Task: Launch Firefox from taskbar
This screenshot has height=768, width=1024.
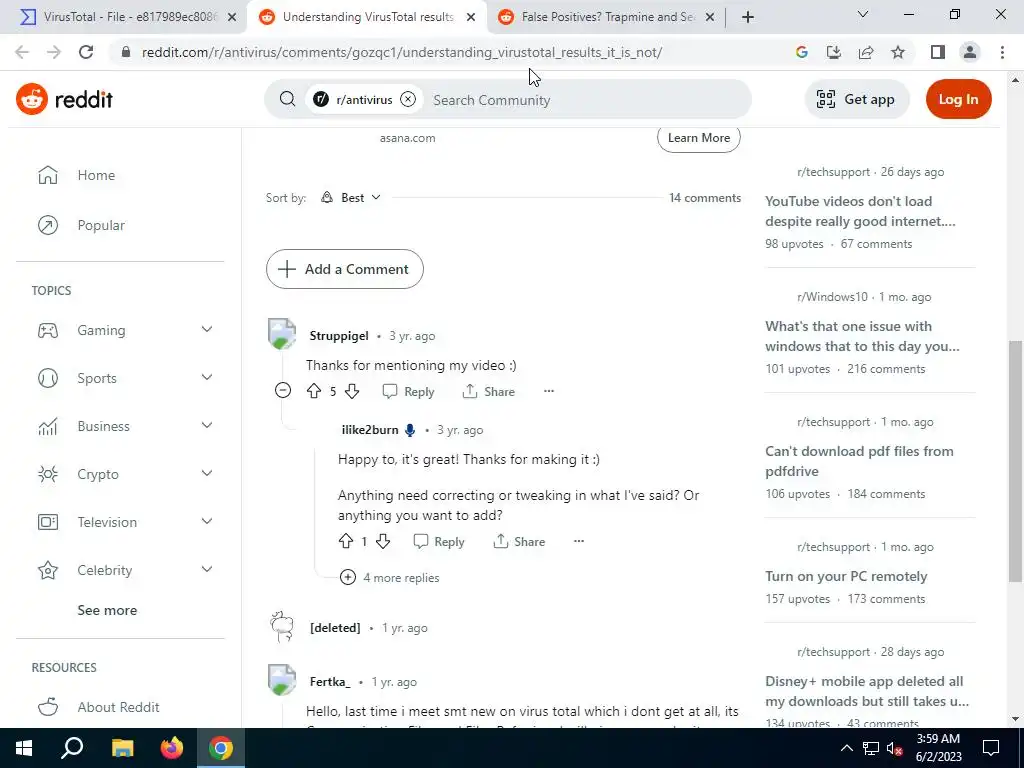Action: pyautogui.click(x=172, y=748)
